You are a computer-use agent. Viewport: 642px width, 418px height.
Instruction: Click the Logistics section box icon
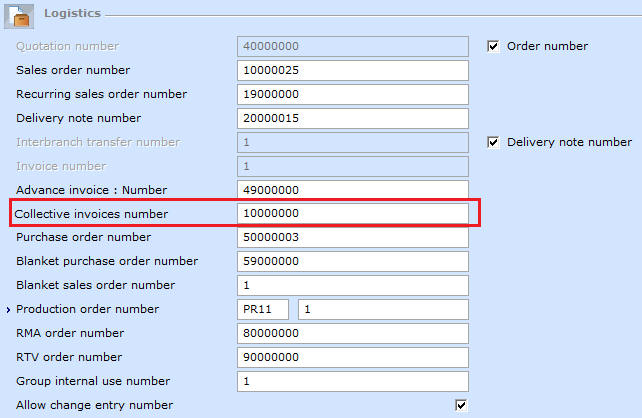point(19,16)
